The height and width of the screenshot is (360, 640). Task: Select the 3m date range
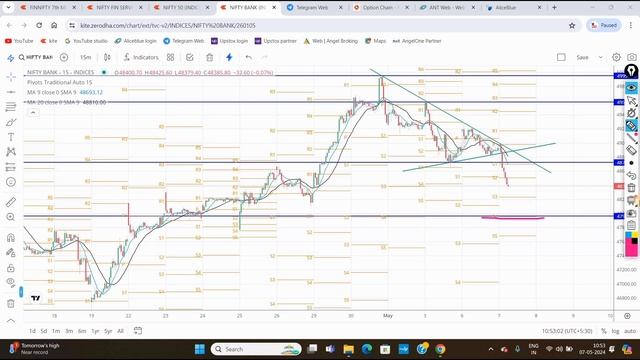69,331
